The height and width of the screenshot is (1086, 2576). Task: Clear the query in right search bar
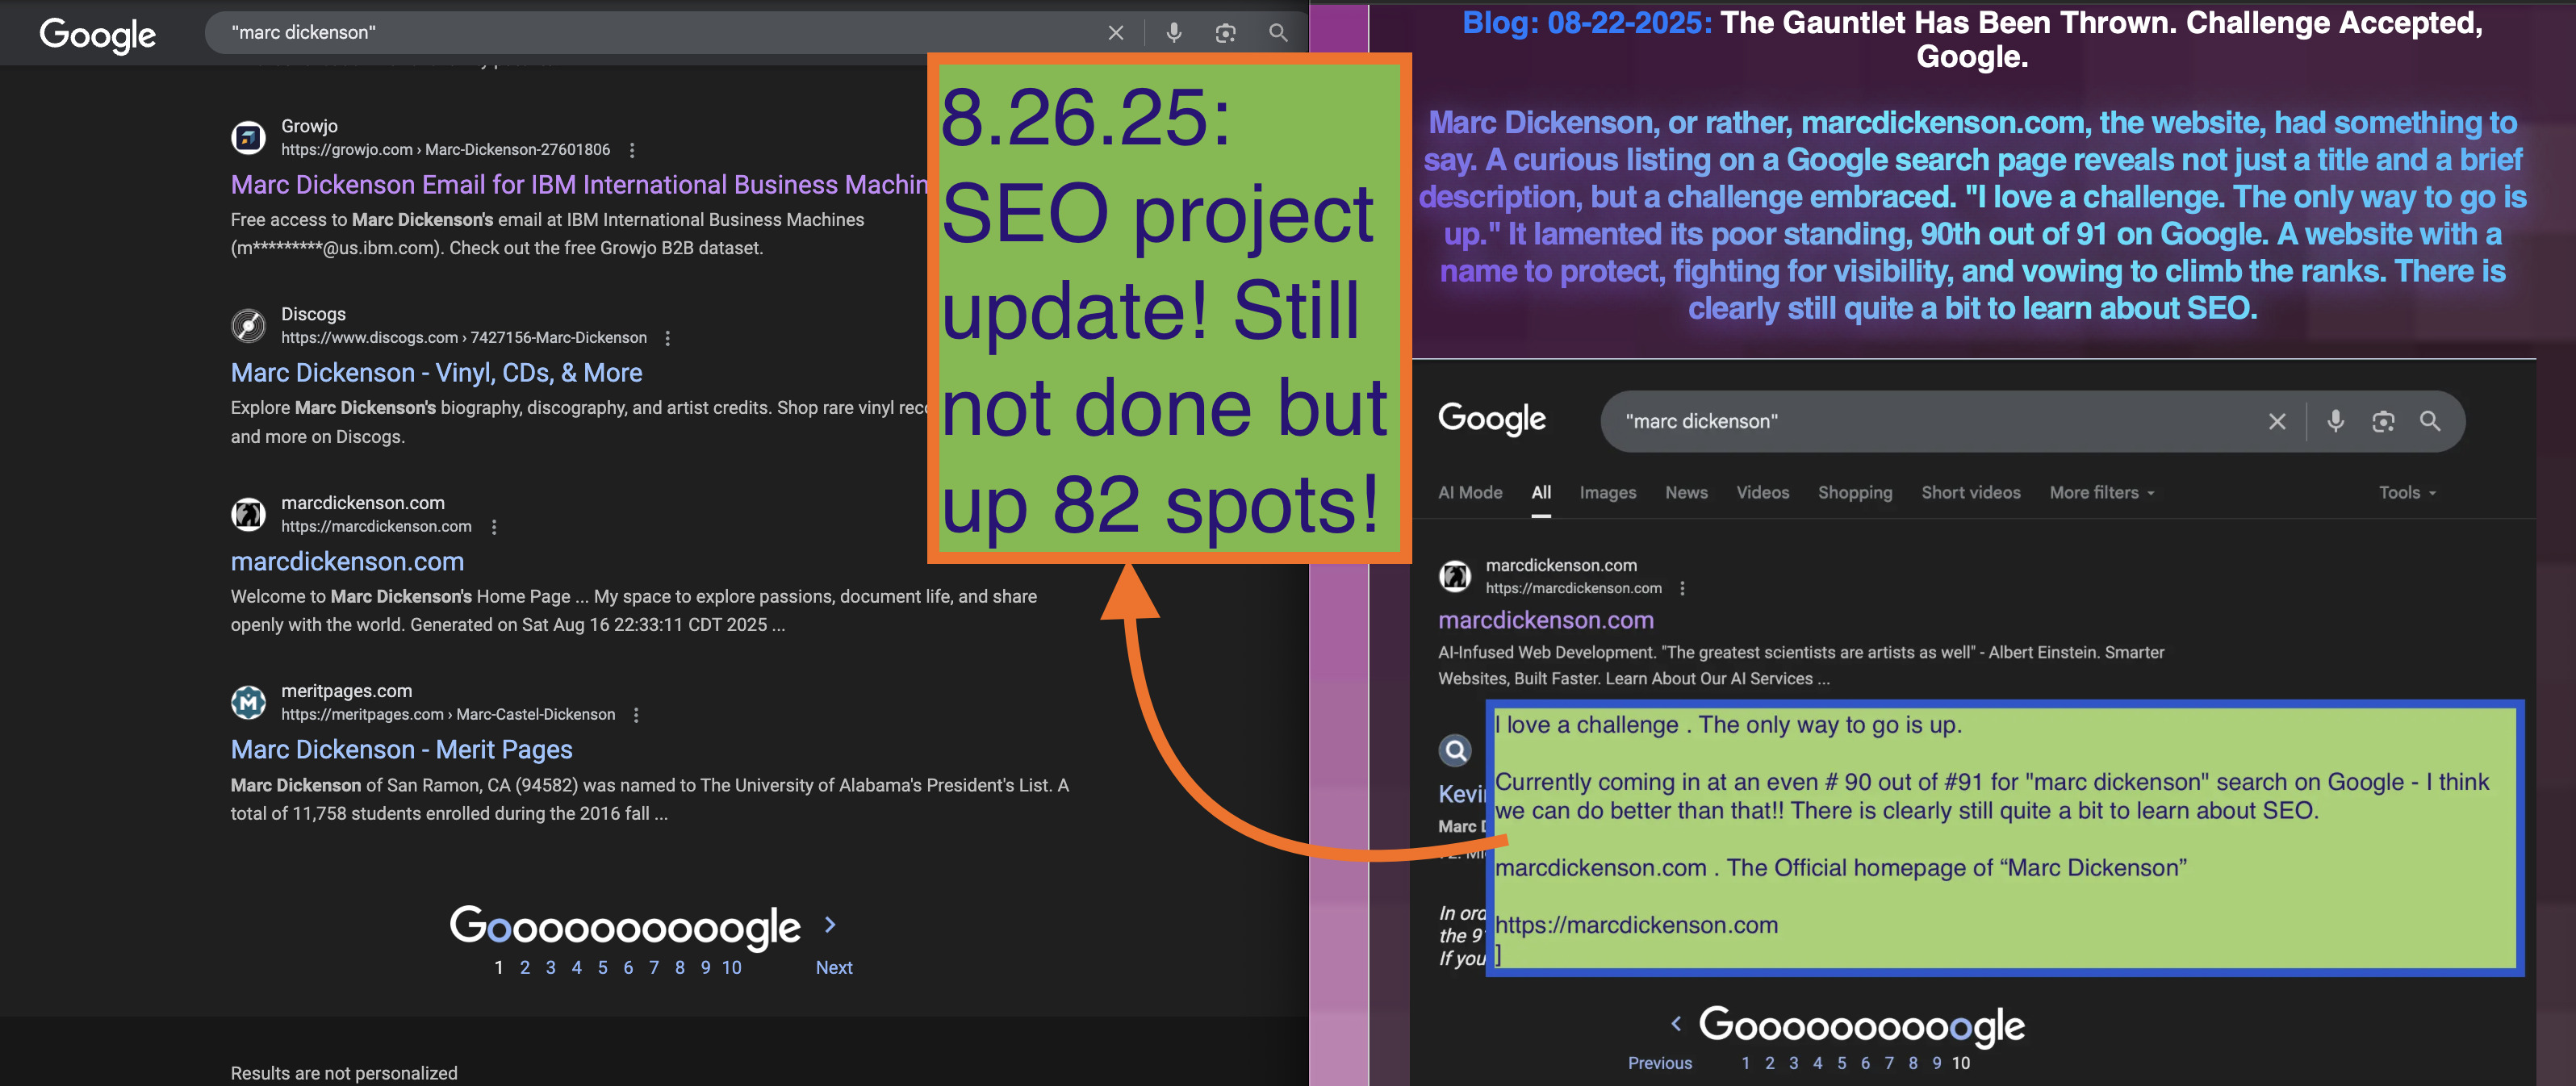(x=2277, y=421)
